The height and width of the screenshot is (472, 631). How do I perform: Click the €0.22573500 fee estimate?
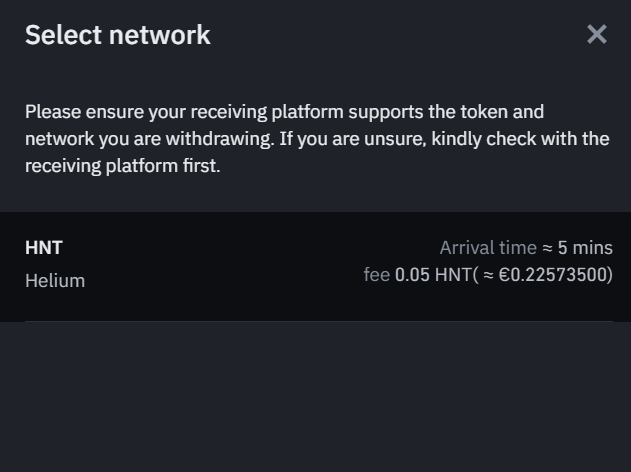coord(554,275)
